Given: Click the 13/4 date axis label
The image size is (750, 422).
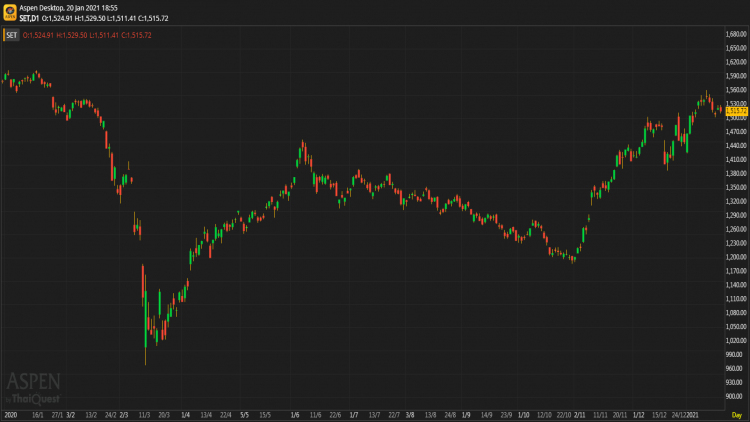Looking at the screenshot, I should 206,415.
